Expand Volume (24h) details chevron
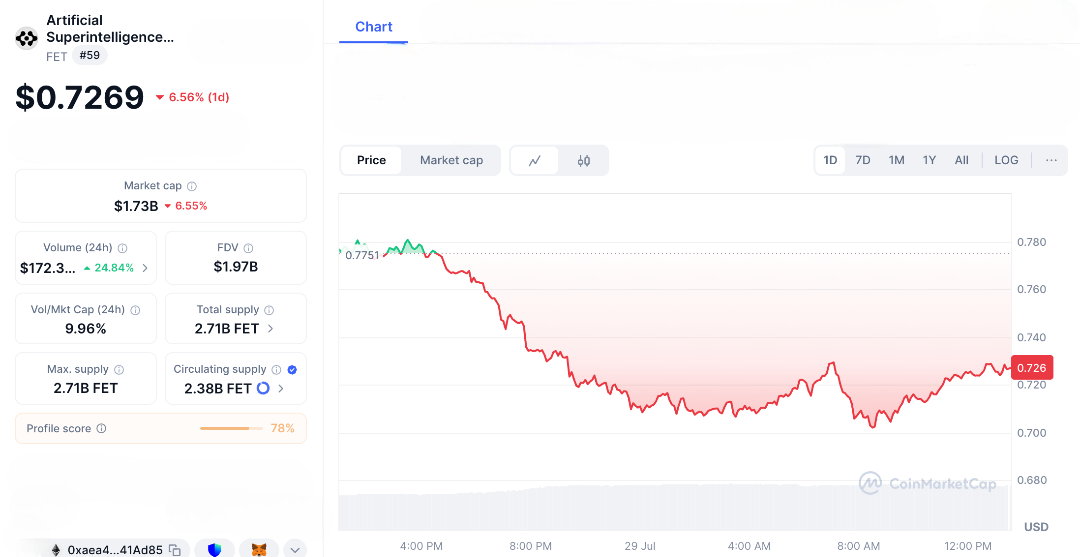This screenshot has height=557, width=1080. (x=145, y=268)
